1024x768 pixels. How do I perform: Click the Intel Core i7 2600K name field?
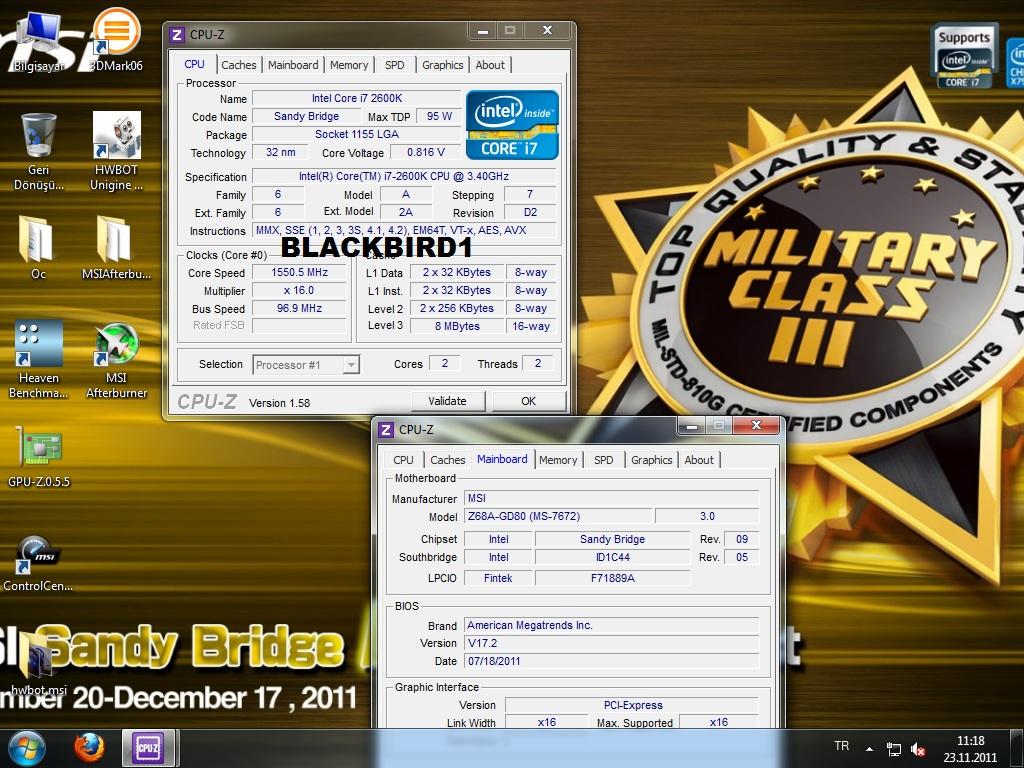pos(357,98)
